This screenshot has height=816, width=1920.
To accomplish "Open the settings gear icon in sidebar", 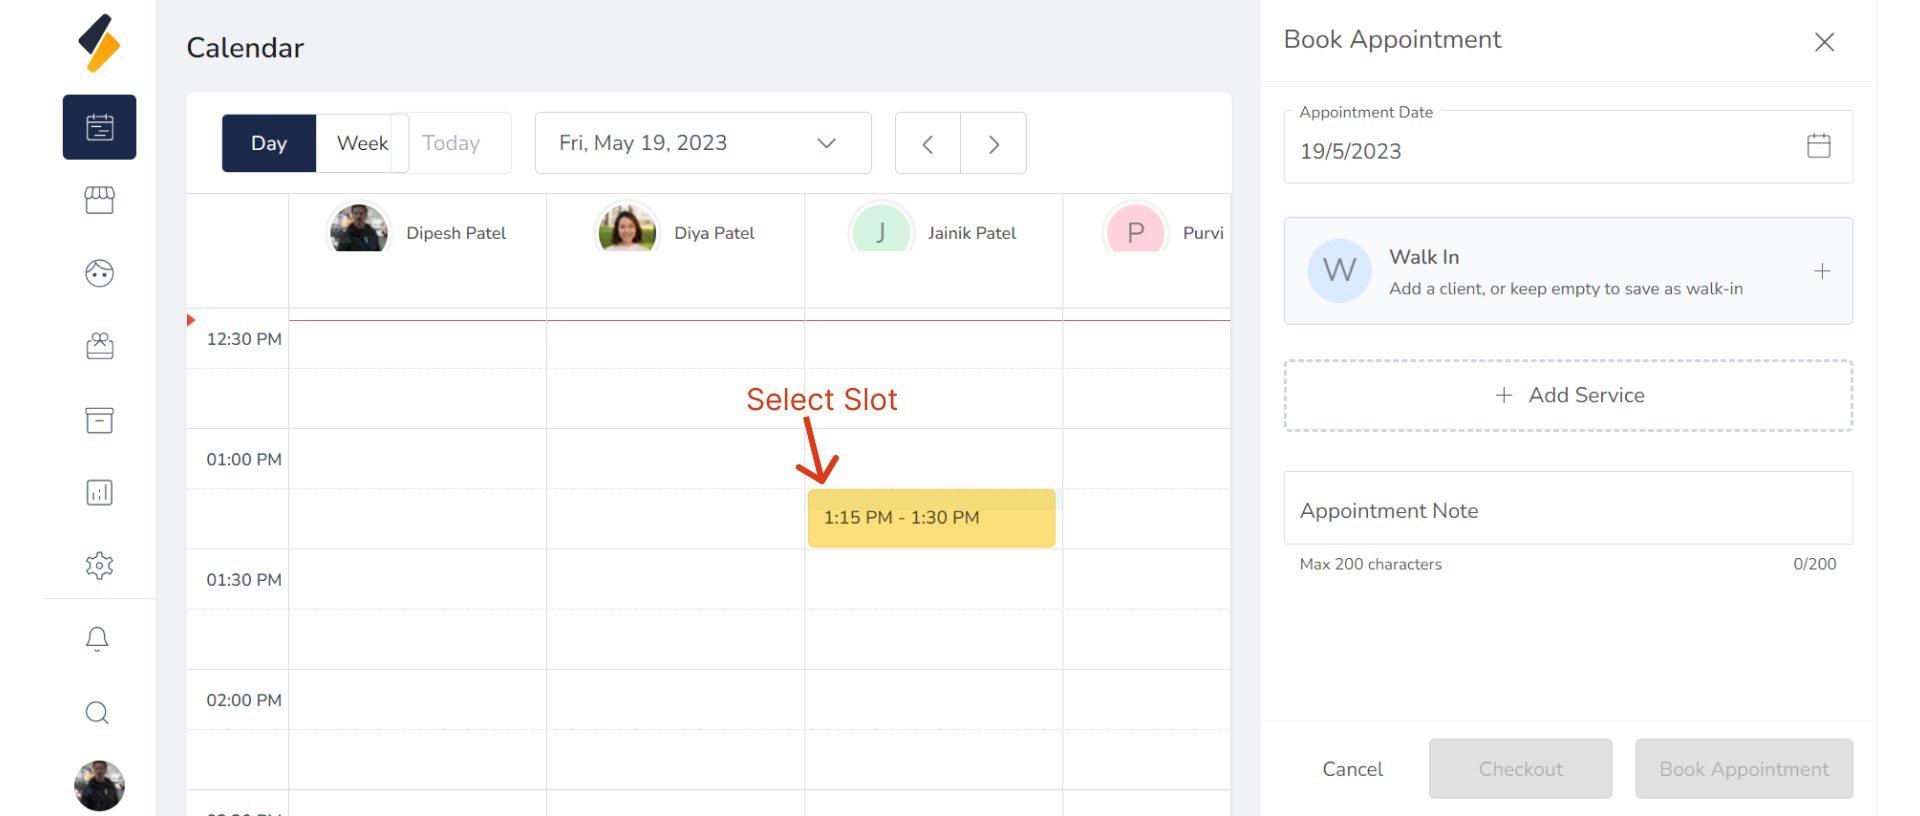I will tap(99, 566).
